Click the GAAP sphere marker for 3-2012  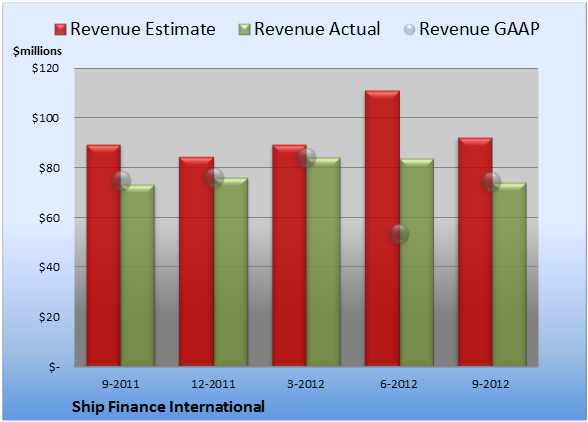tap(306, 158)
